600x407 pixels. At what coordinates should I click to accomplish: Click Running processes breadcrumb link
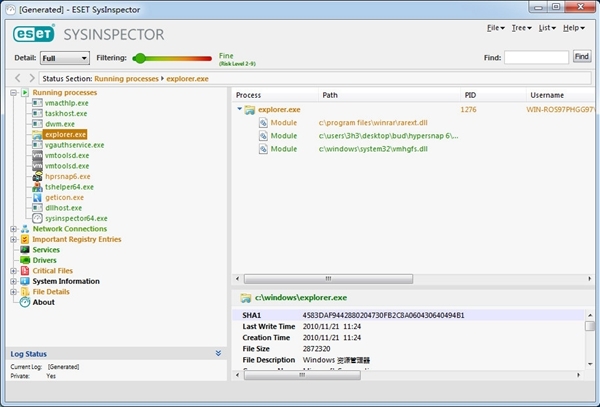point(126,79)
